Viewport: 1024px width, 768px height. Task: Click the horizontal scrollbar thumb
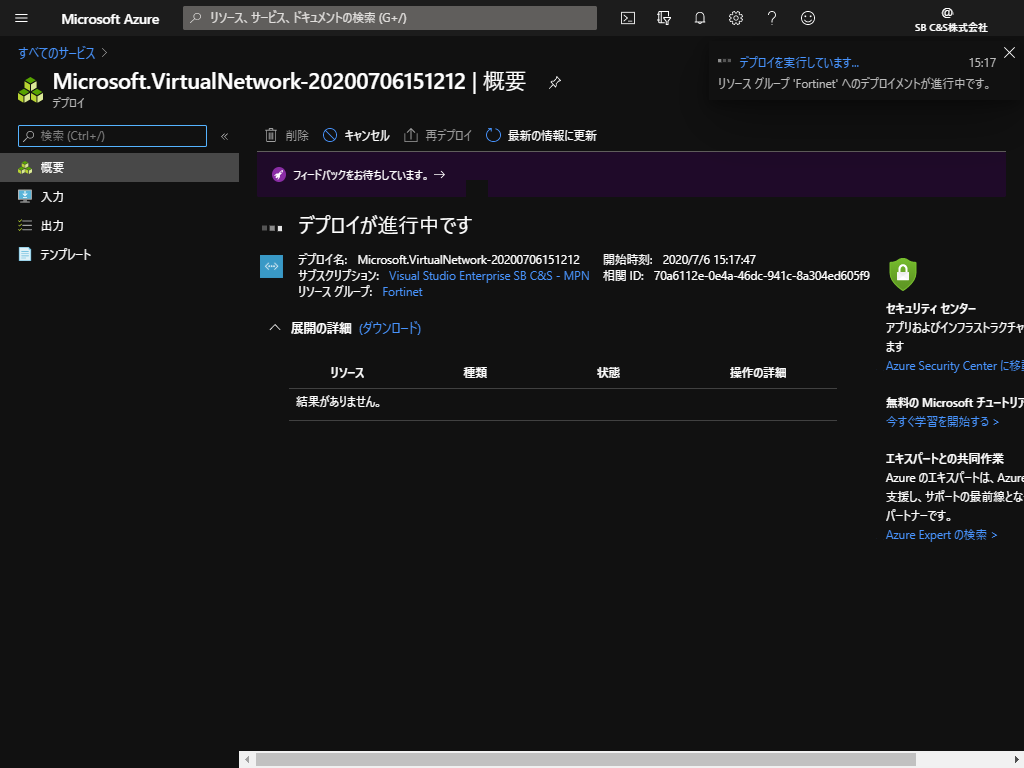[x=586, y=760]
